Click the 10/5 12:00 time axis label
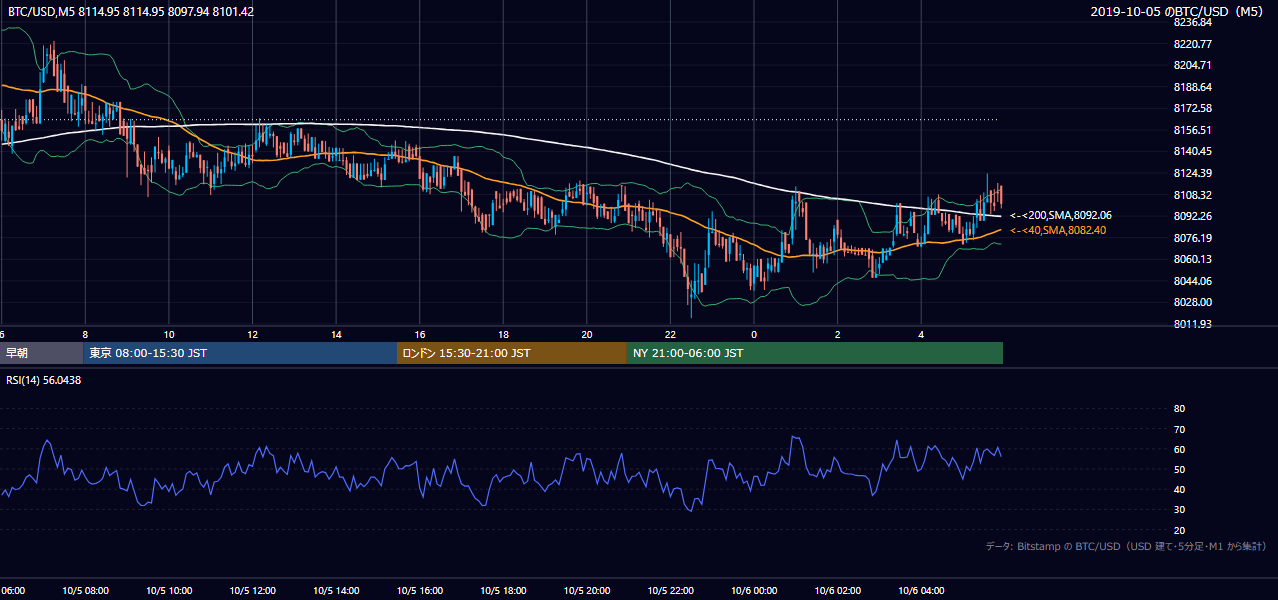1278x600 pixels. coord(252,591)
